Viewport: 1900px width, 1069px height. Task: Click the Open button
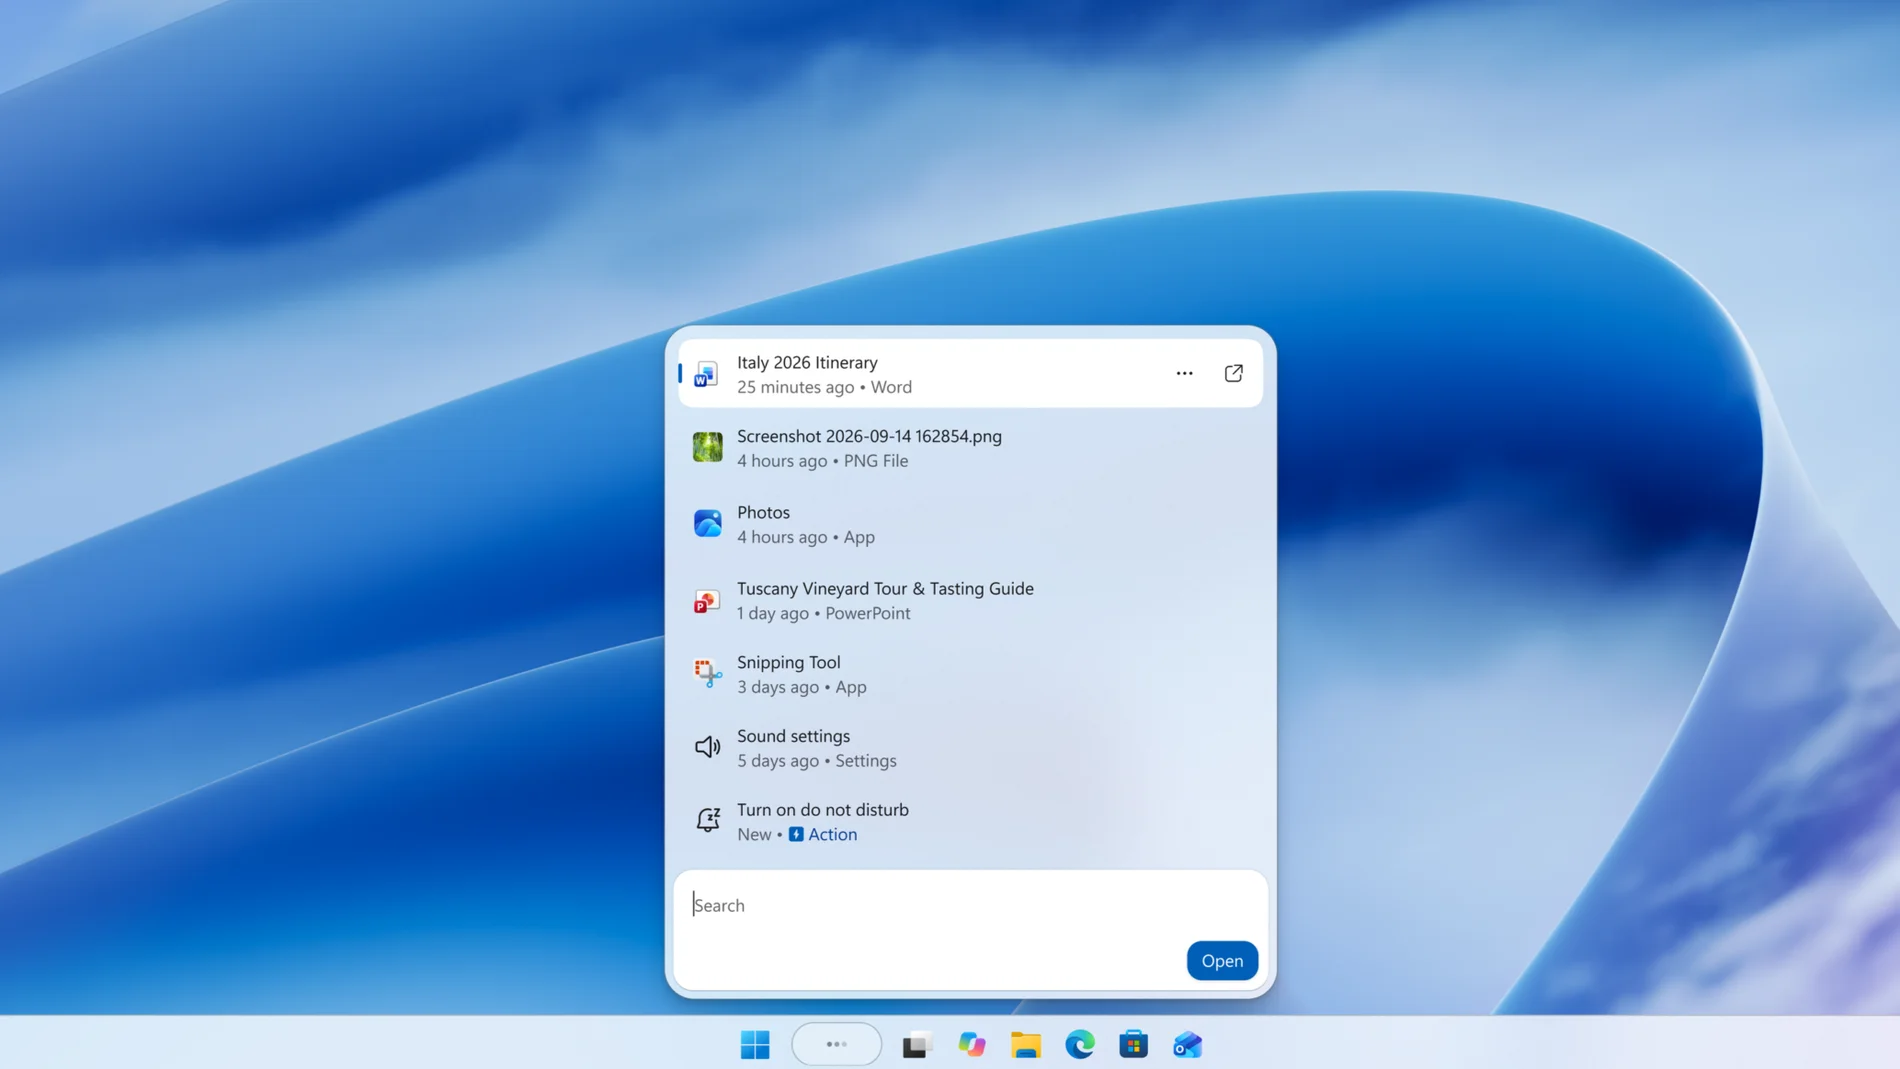(x=1222, y=960)
